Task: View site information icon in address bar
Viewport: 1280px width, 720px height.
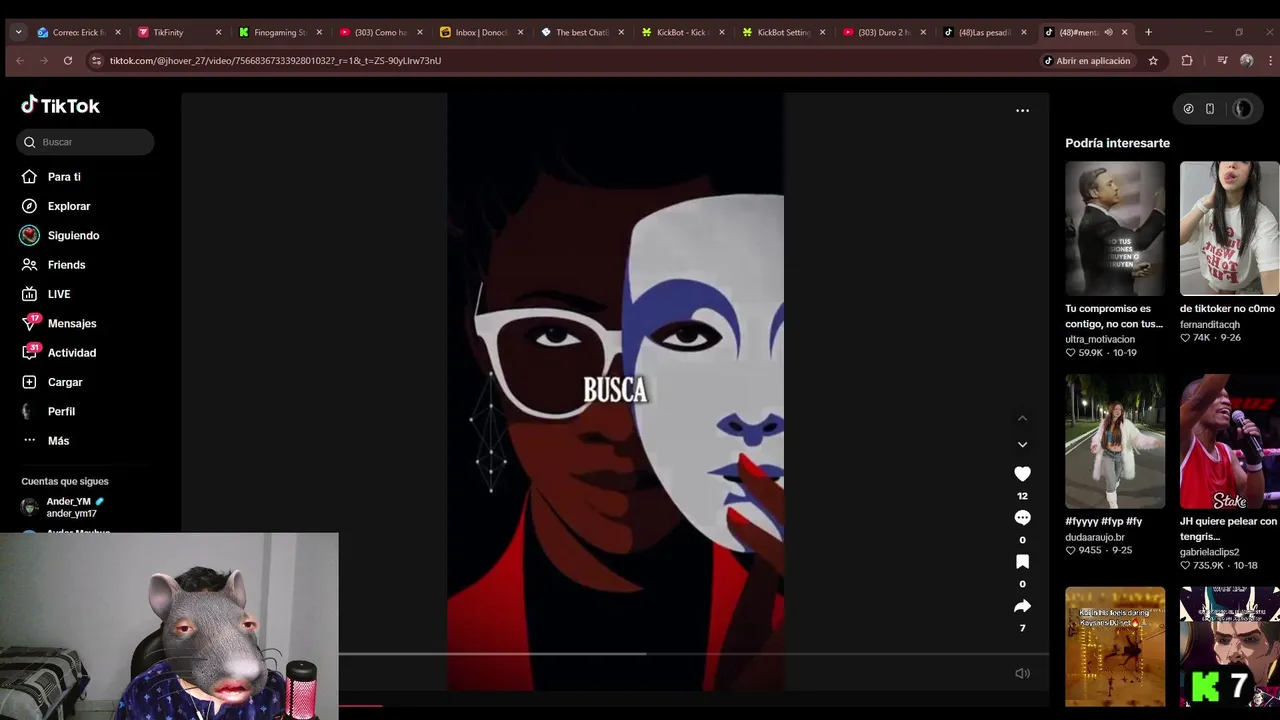Action: tap(96, 60)
